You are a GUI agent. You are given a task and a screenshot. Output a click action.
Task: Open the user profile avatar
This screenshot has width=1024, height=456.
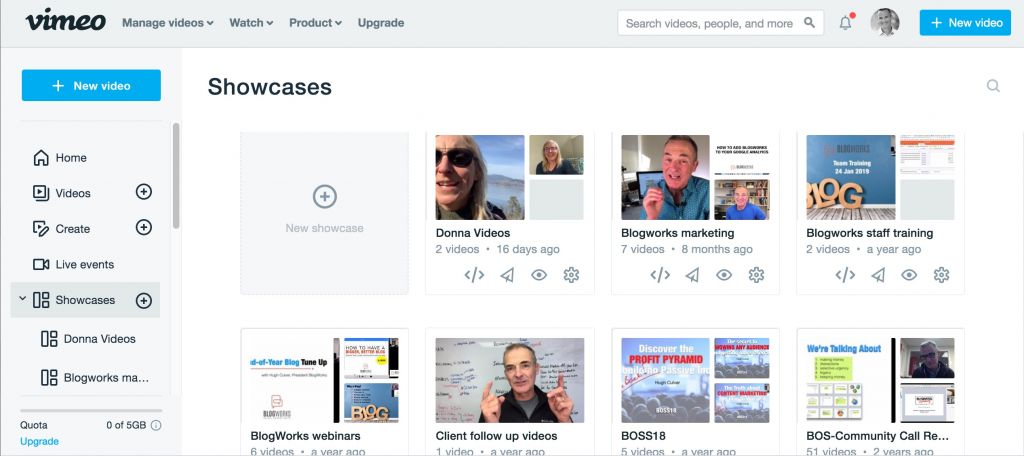[884, 22]
